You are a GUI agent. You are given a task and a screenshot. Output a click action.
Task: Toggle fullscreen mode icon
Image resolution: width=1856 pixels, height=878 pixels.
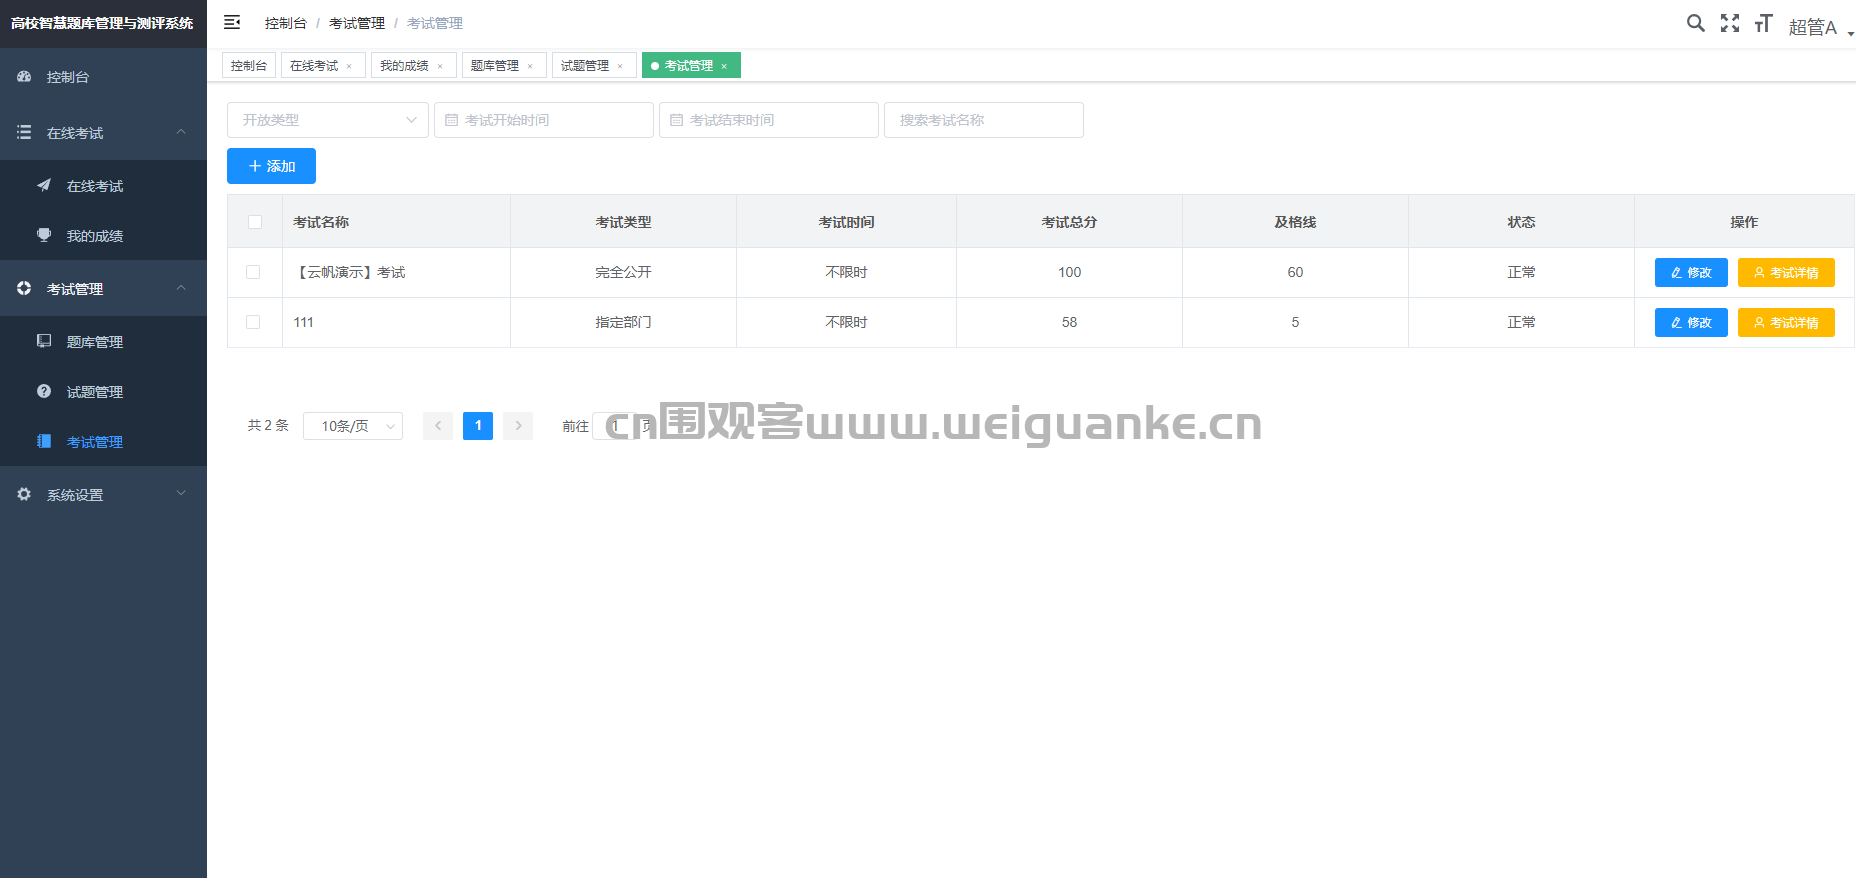pyautogui.click(x=1730, y=23)
